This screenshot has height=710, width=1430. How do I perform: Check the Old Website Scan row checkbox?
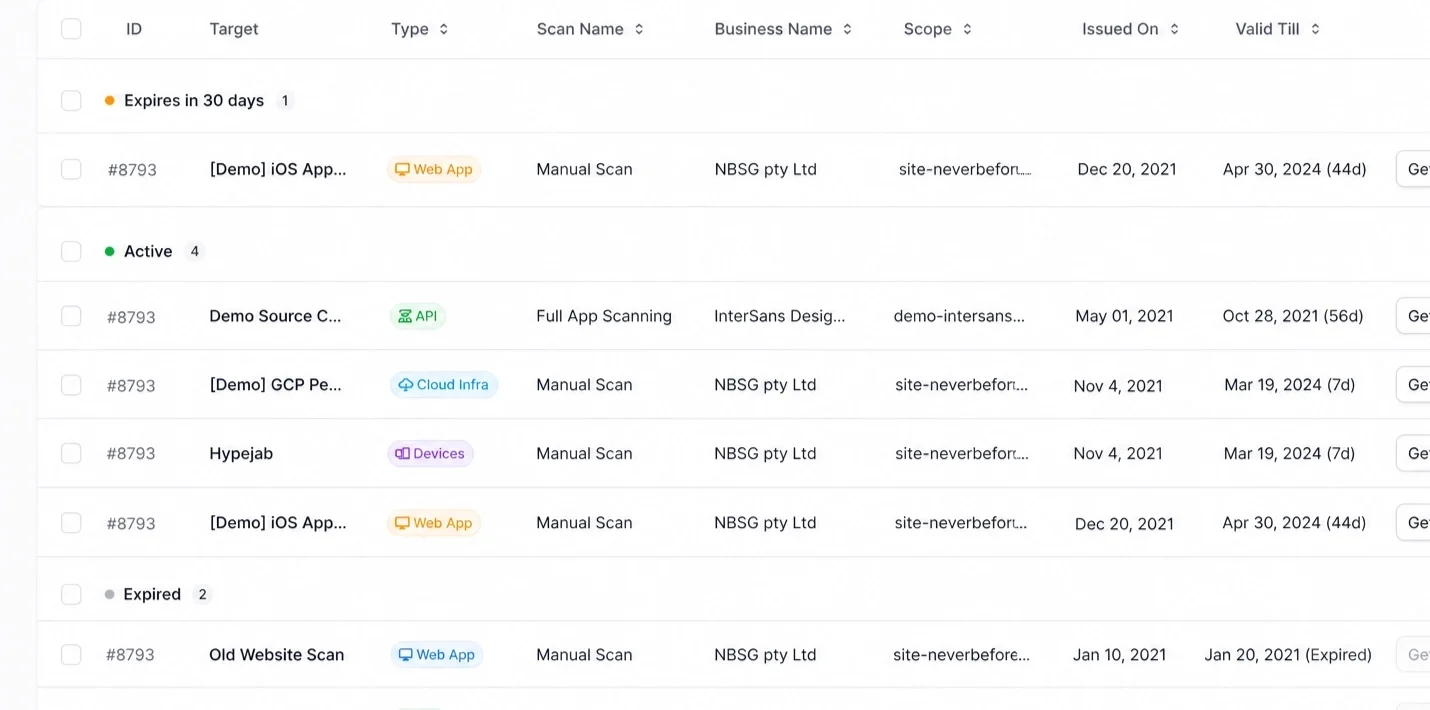pyautogui.click(x=71, y=655)
